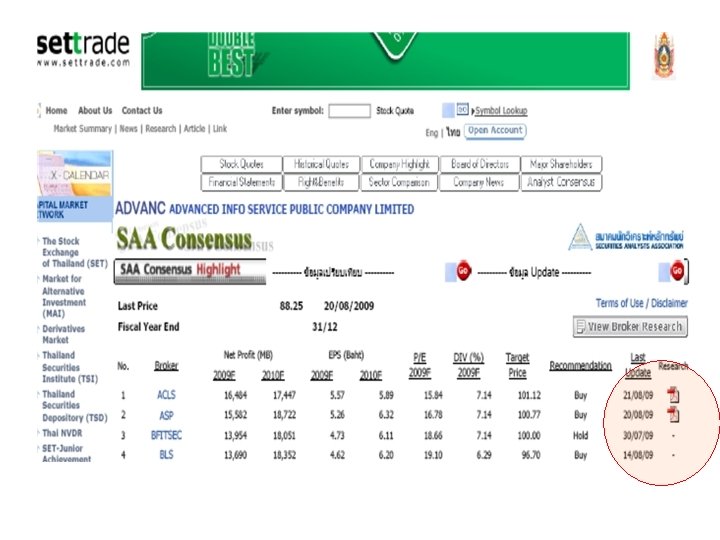Viewport: 720px width, 540px height.
Task: Click the Enter symbol input field
Action: 349,111
